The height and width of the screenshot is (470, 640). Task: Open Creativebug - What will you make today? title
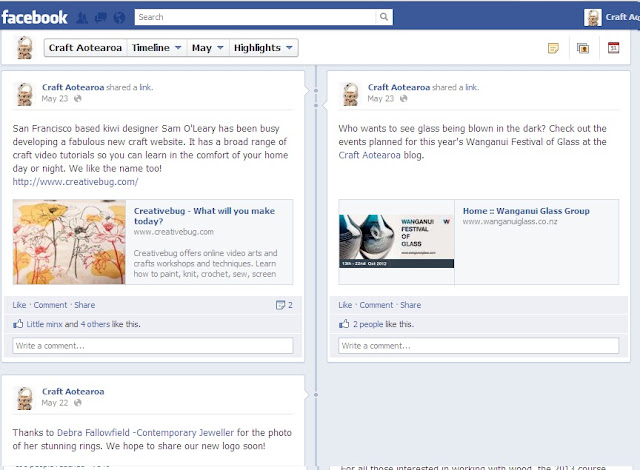click(x=204, y=216)
